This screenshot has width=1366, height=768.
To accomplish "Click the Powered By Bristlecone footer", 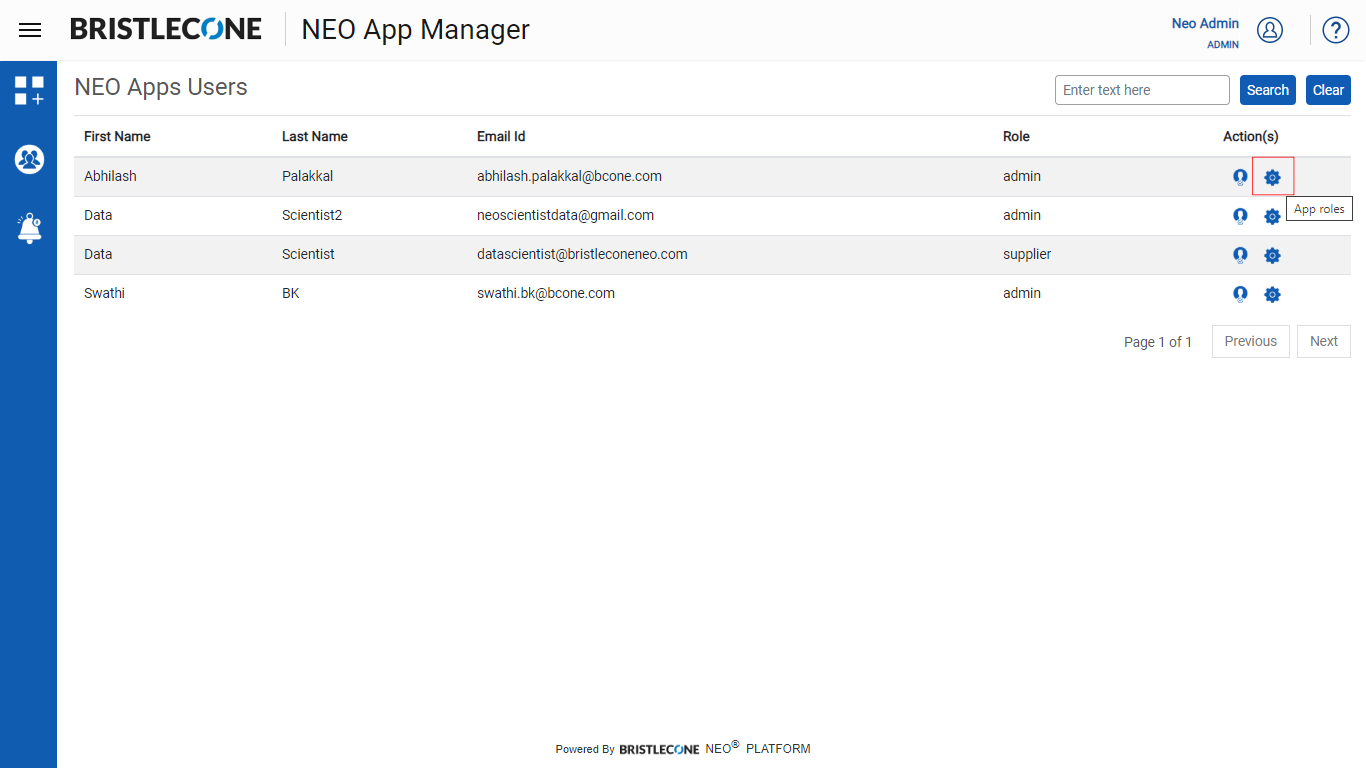I will click(x=683, y=748).
